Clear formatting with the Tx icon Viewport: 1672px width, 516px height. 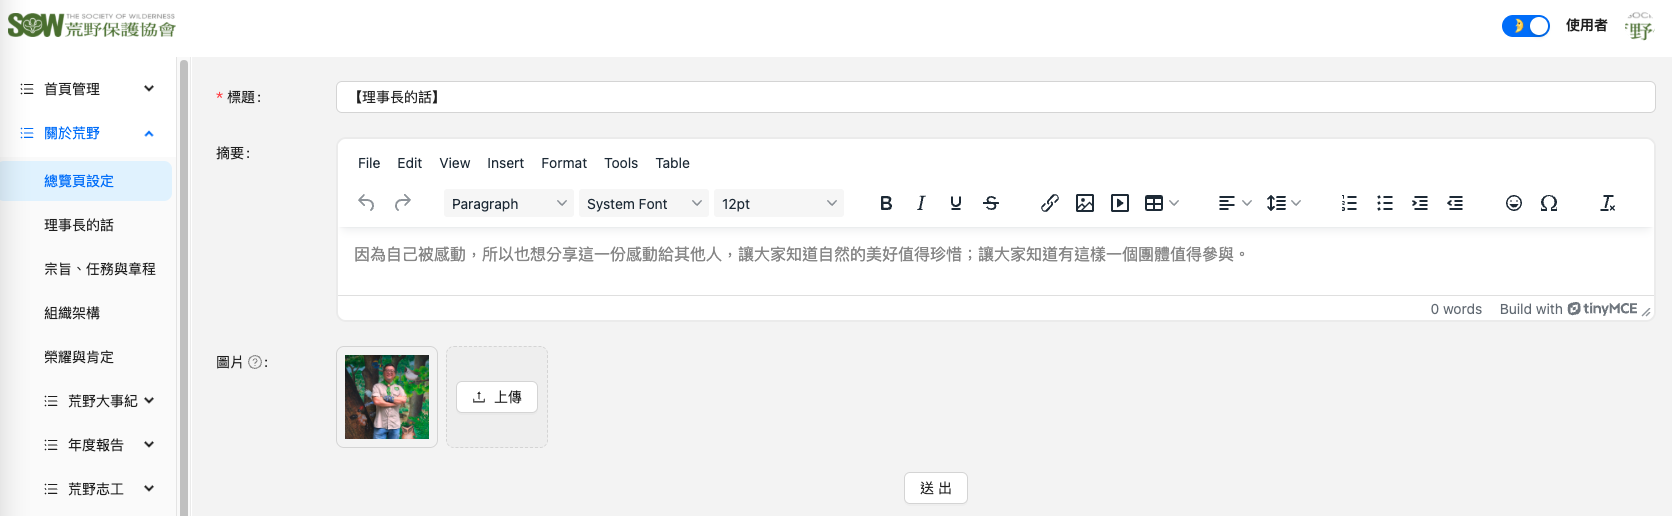1608,203
